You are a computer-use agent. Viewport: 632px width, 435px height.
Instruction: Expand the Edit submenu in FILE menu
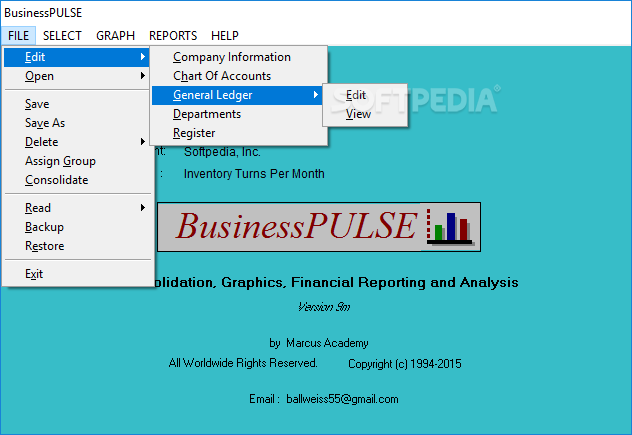tap(77, 57)
